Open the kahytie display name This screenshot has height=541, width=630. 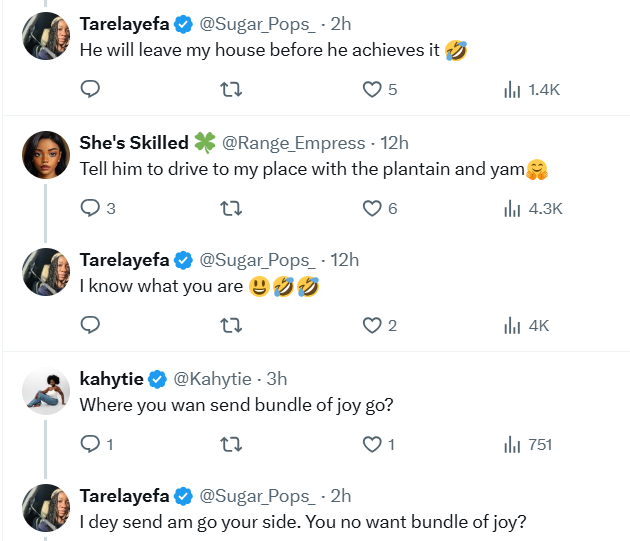coord(111,379)
